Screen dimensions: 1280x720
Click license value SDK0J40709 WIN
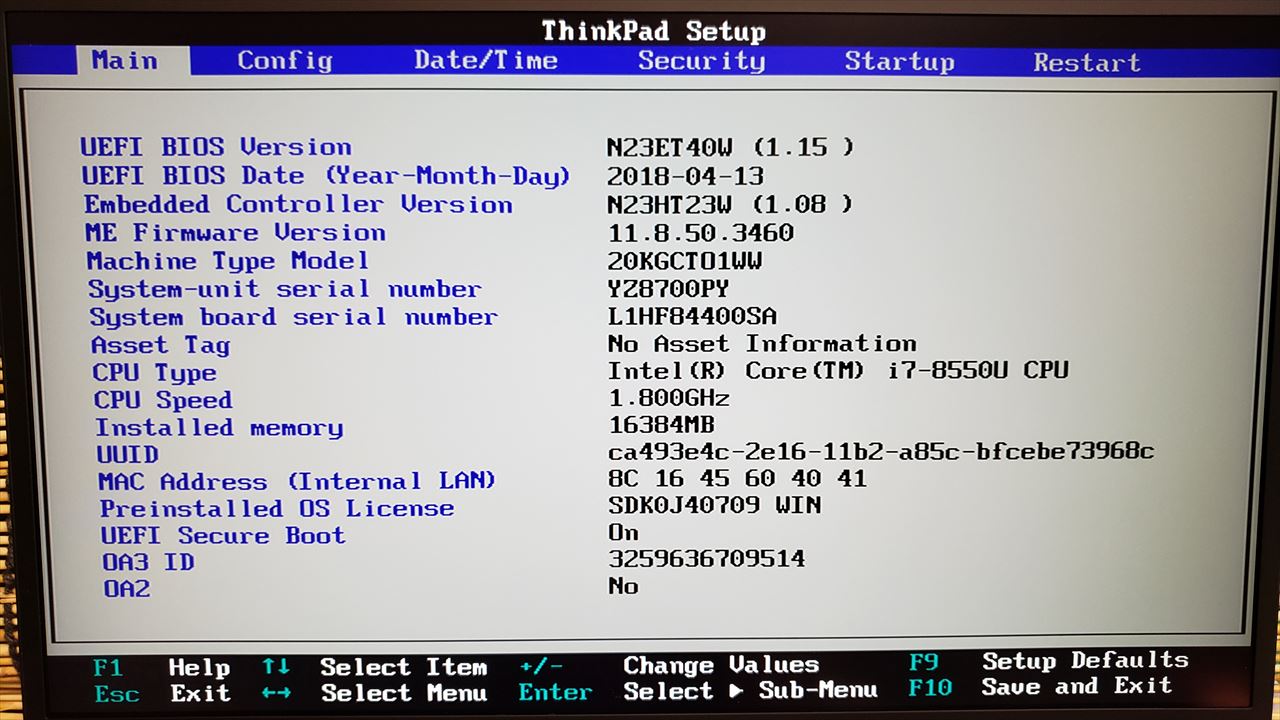point(714,505)
